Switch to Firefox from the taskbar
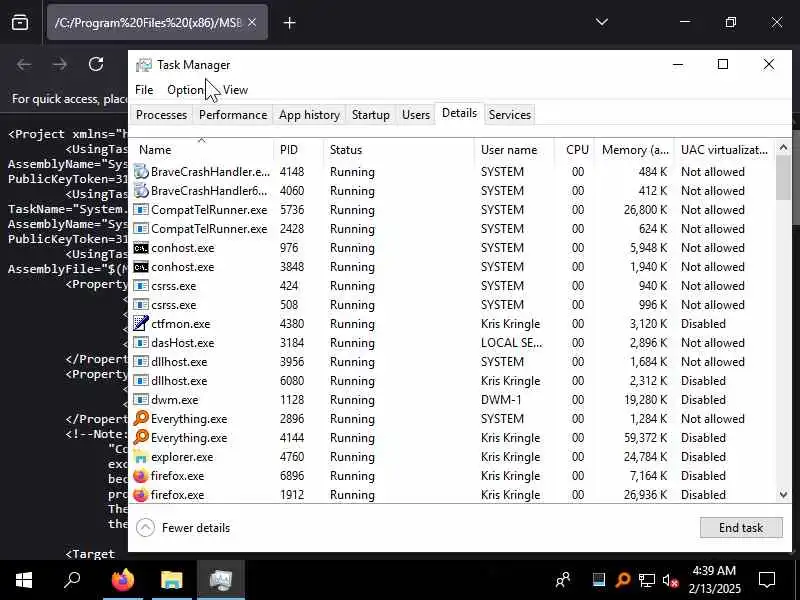The height and width of the screenshot is (600, 800). (123, 580)
